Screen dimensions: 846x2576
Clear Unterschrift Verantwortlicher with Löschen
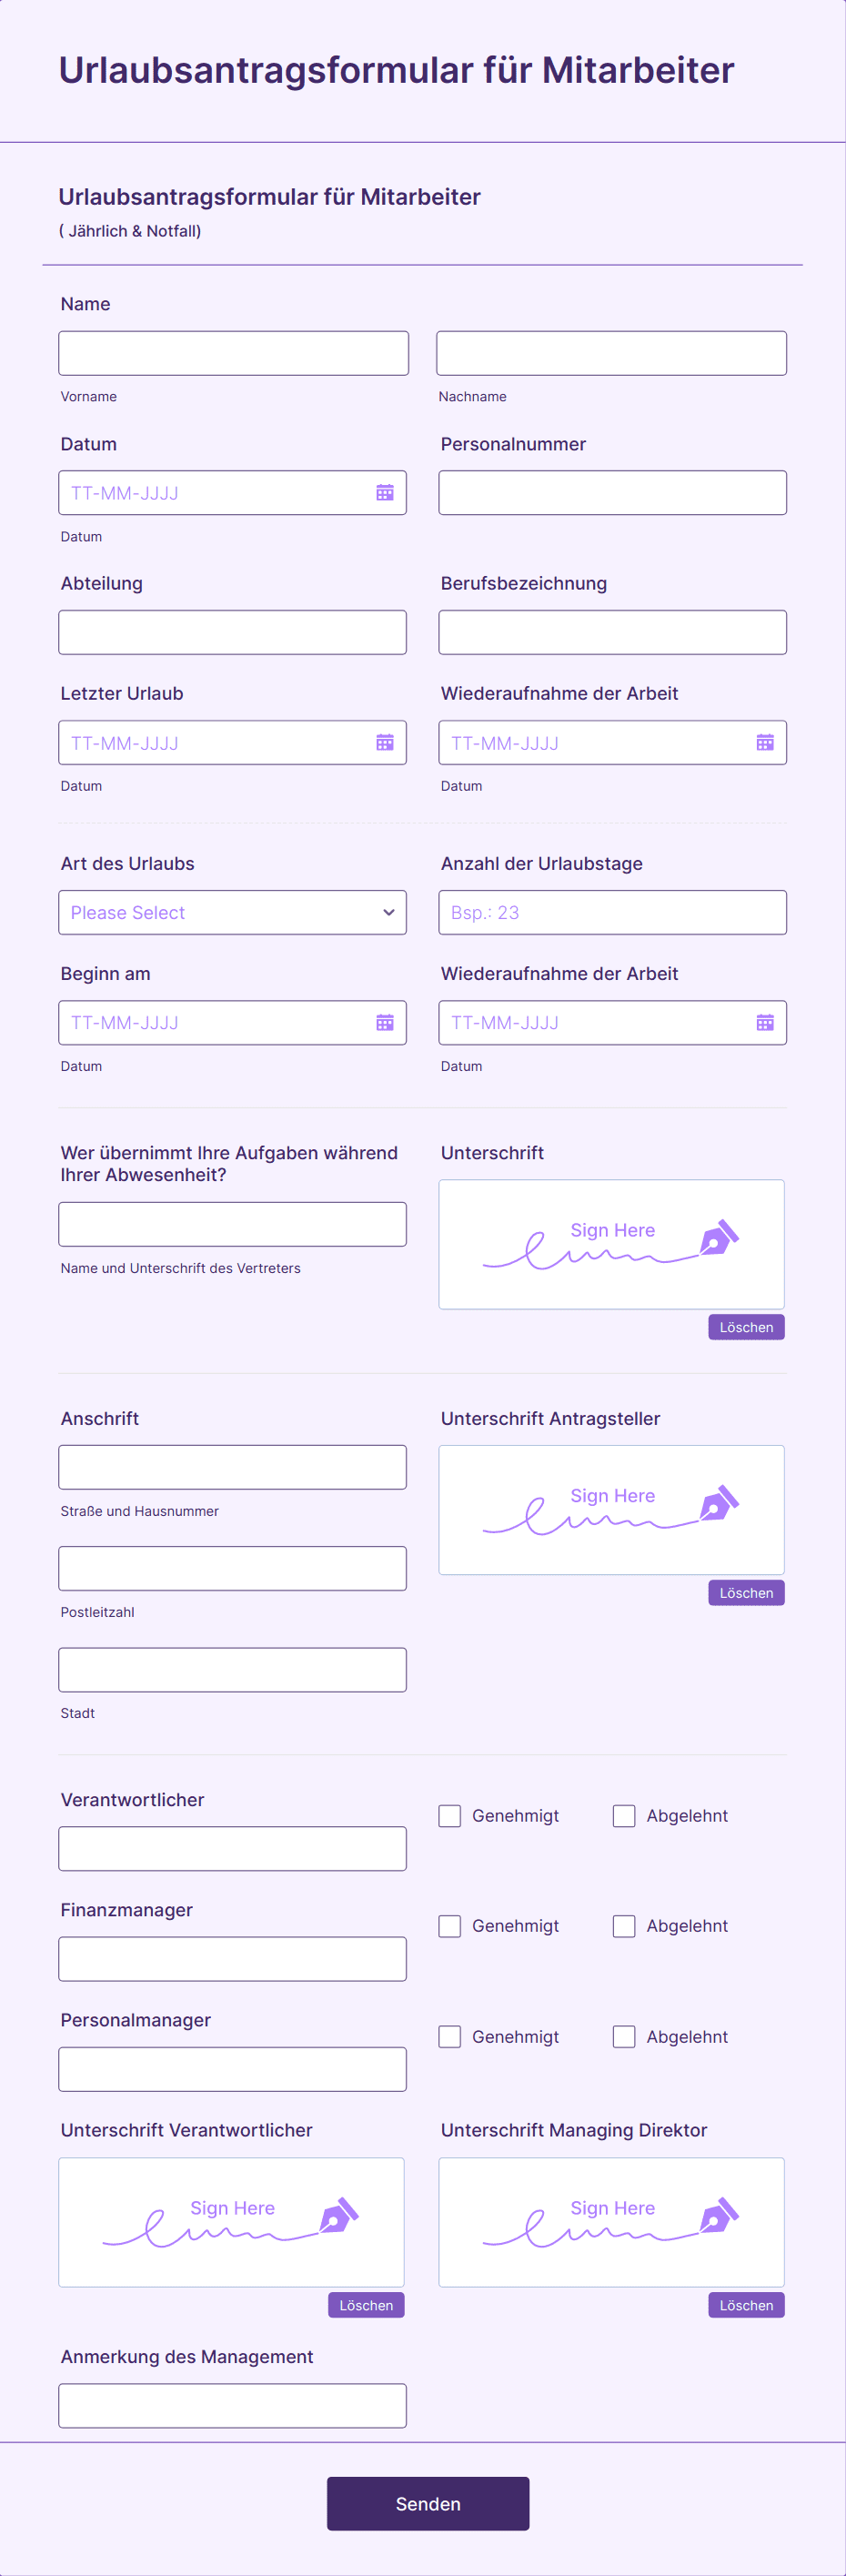point(366,2306)
